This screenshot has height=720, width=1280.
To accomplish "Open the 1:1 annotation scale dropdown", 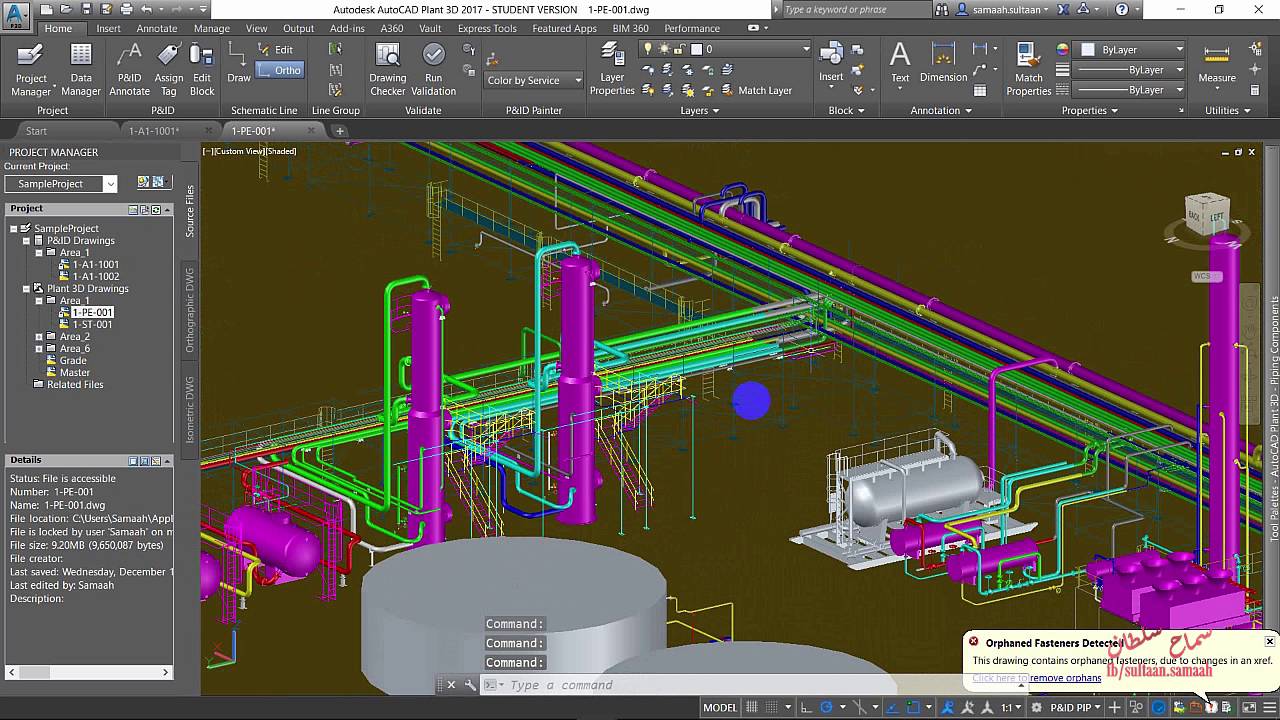I will 1012,707.
